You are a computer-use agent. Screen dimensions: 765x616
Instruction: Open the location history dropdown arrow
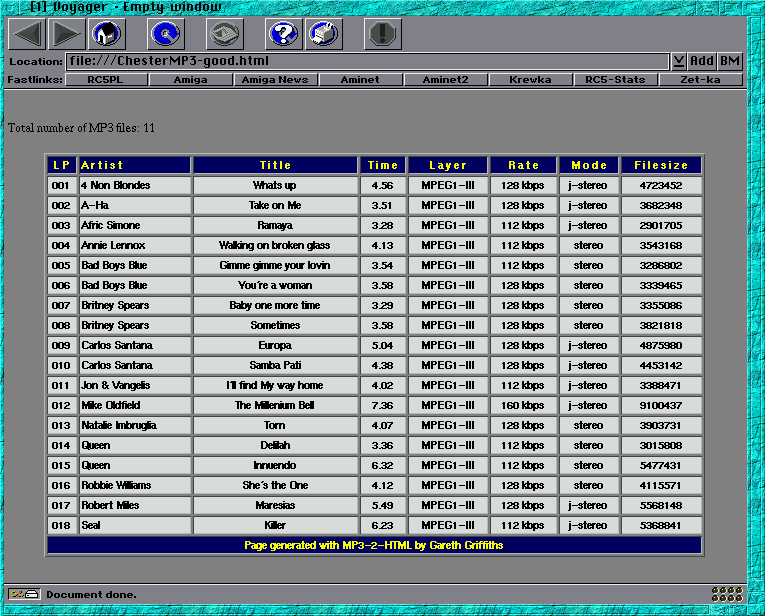coord(679,61)
